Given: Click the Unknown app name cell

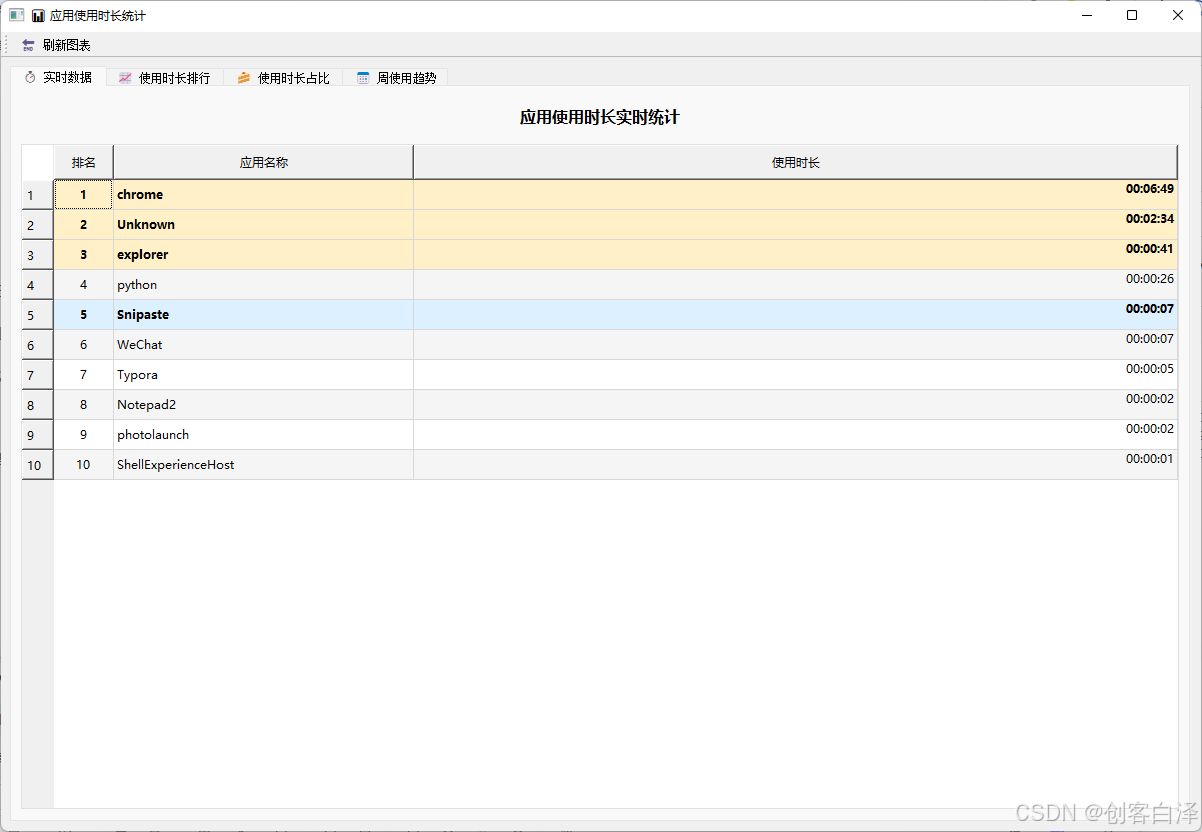Looking at the screenshot, I should pos(264,225).
